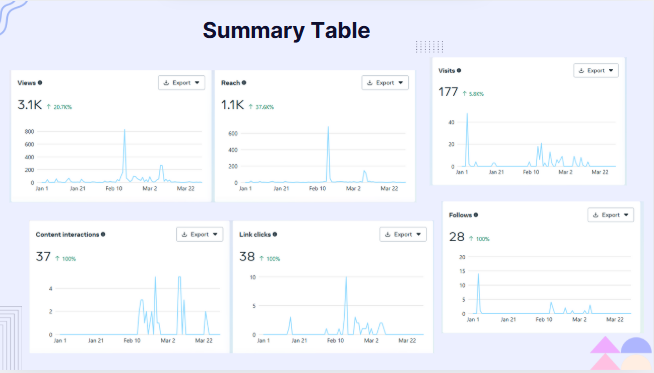
Task: Expand Content interactions Export dropdown arrow
Action: pyautogui.click(x=215, y=234)
